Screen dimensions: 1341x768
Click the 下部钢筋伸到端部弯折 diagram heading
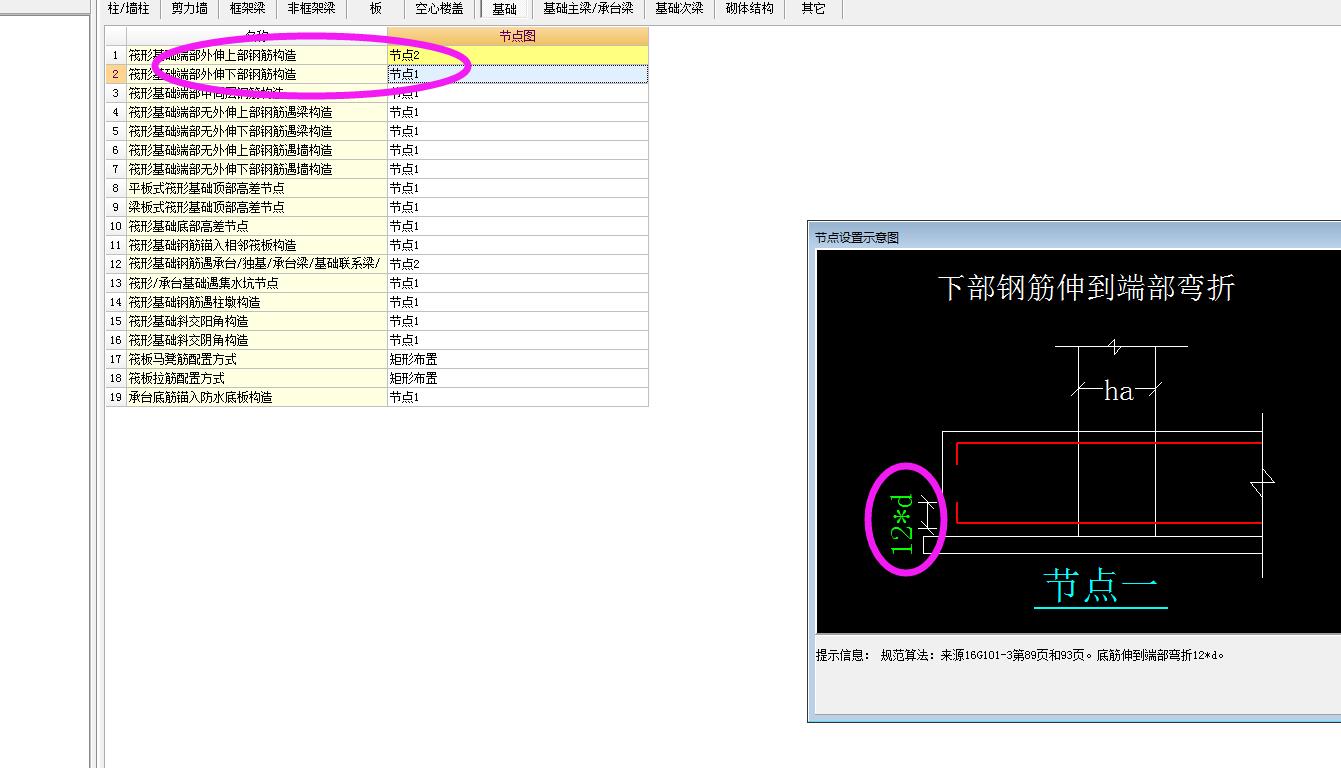point(1087,288)
